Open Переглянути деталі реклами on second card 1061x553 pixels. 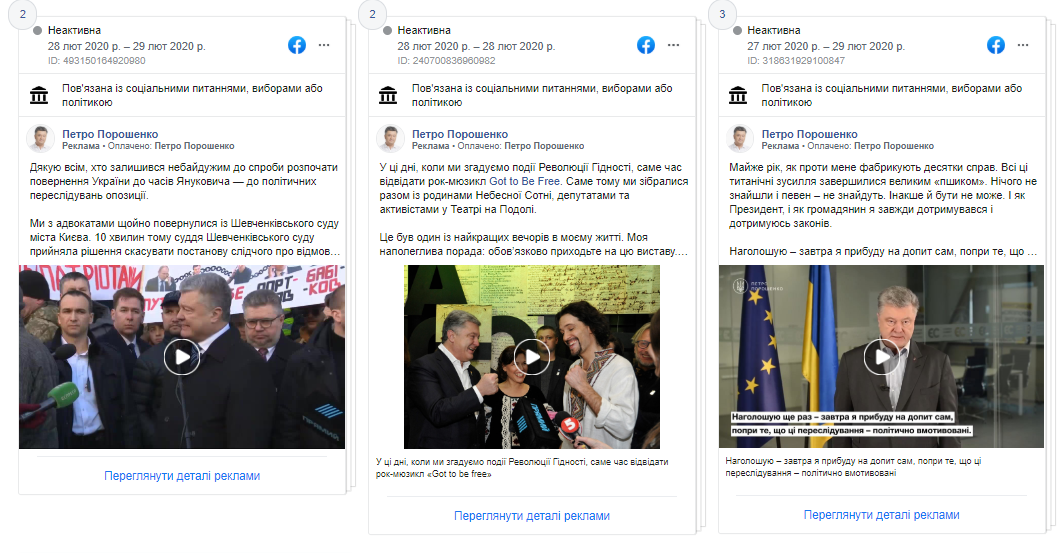[x=532, y=516]
